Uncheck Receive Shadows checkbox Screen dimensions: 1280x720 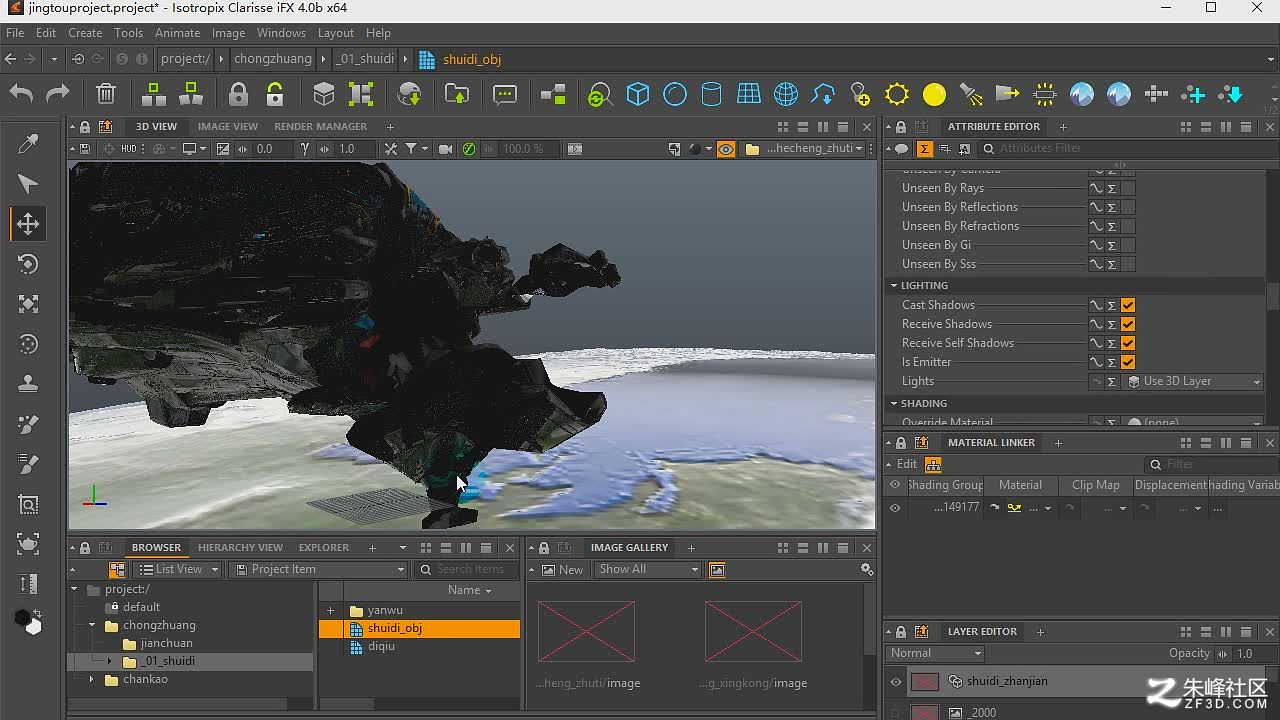pyautogui.click(x=1128, y=324)
